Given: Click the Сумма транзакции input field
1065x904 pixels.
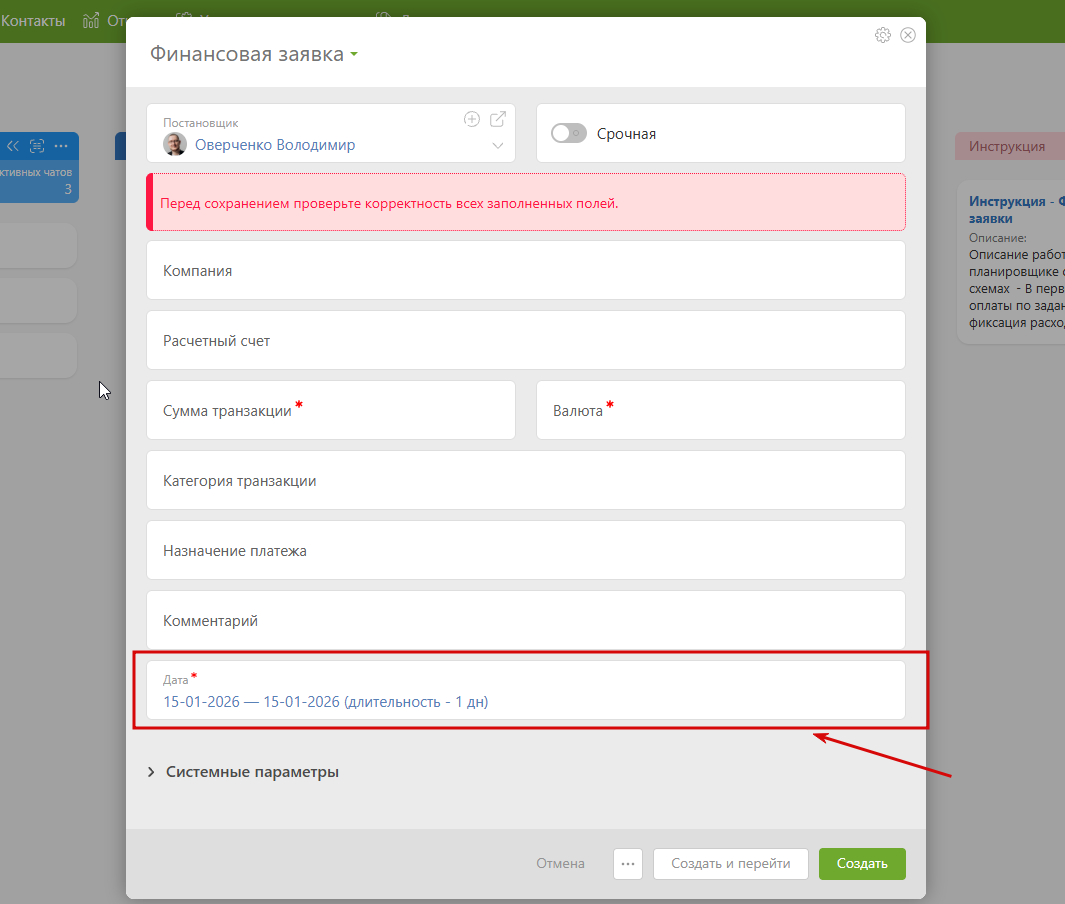Looking at the screenshot, I should 331,410.
